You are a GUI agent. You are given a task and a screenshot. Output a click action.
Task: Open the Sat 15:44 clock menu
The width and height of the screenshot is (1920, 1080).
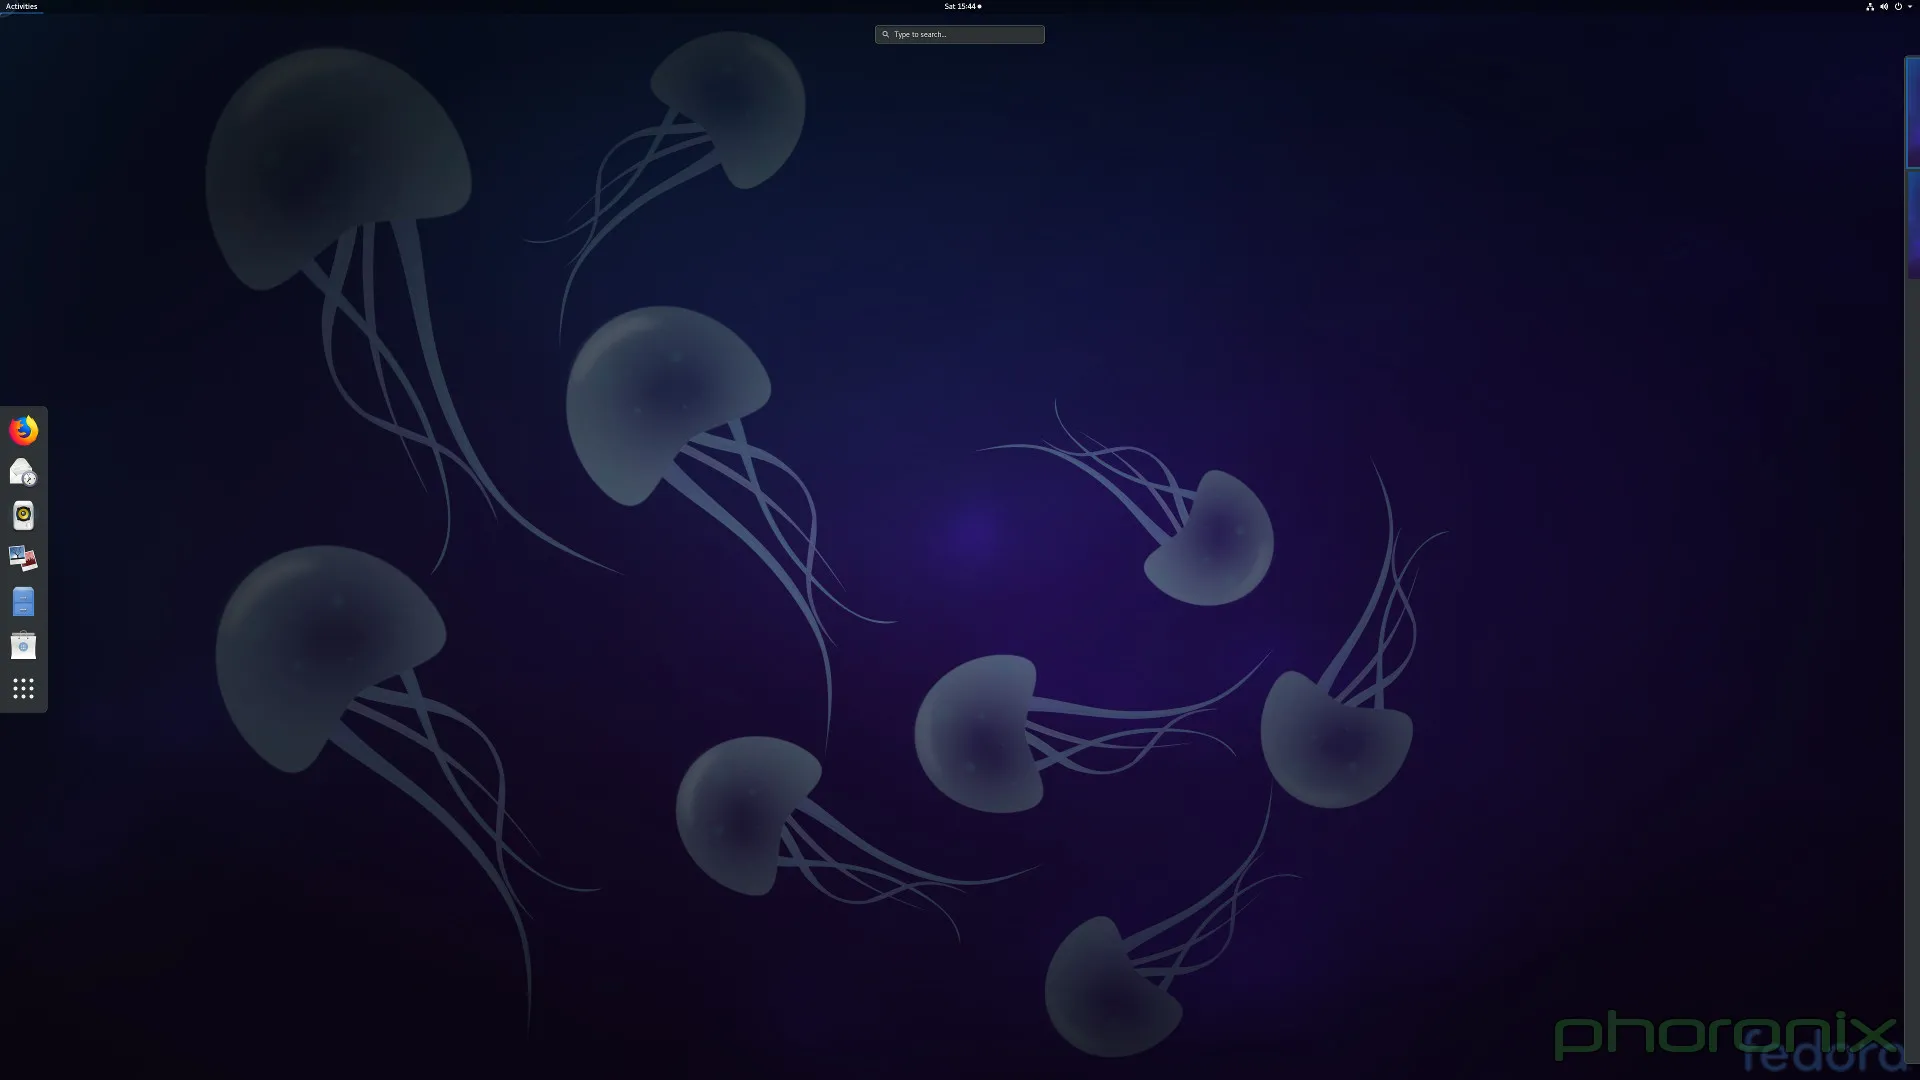(x=959, y=6)
